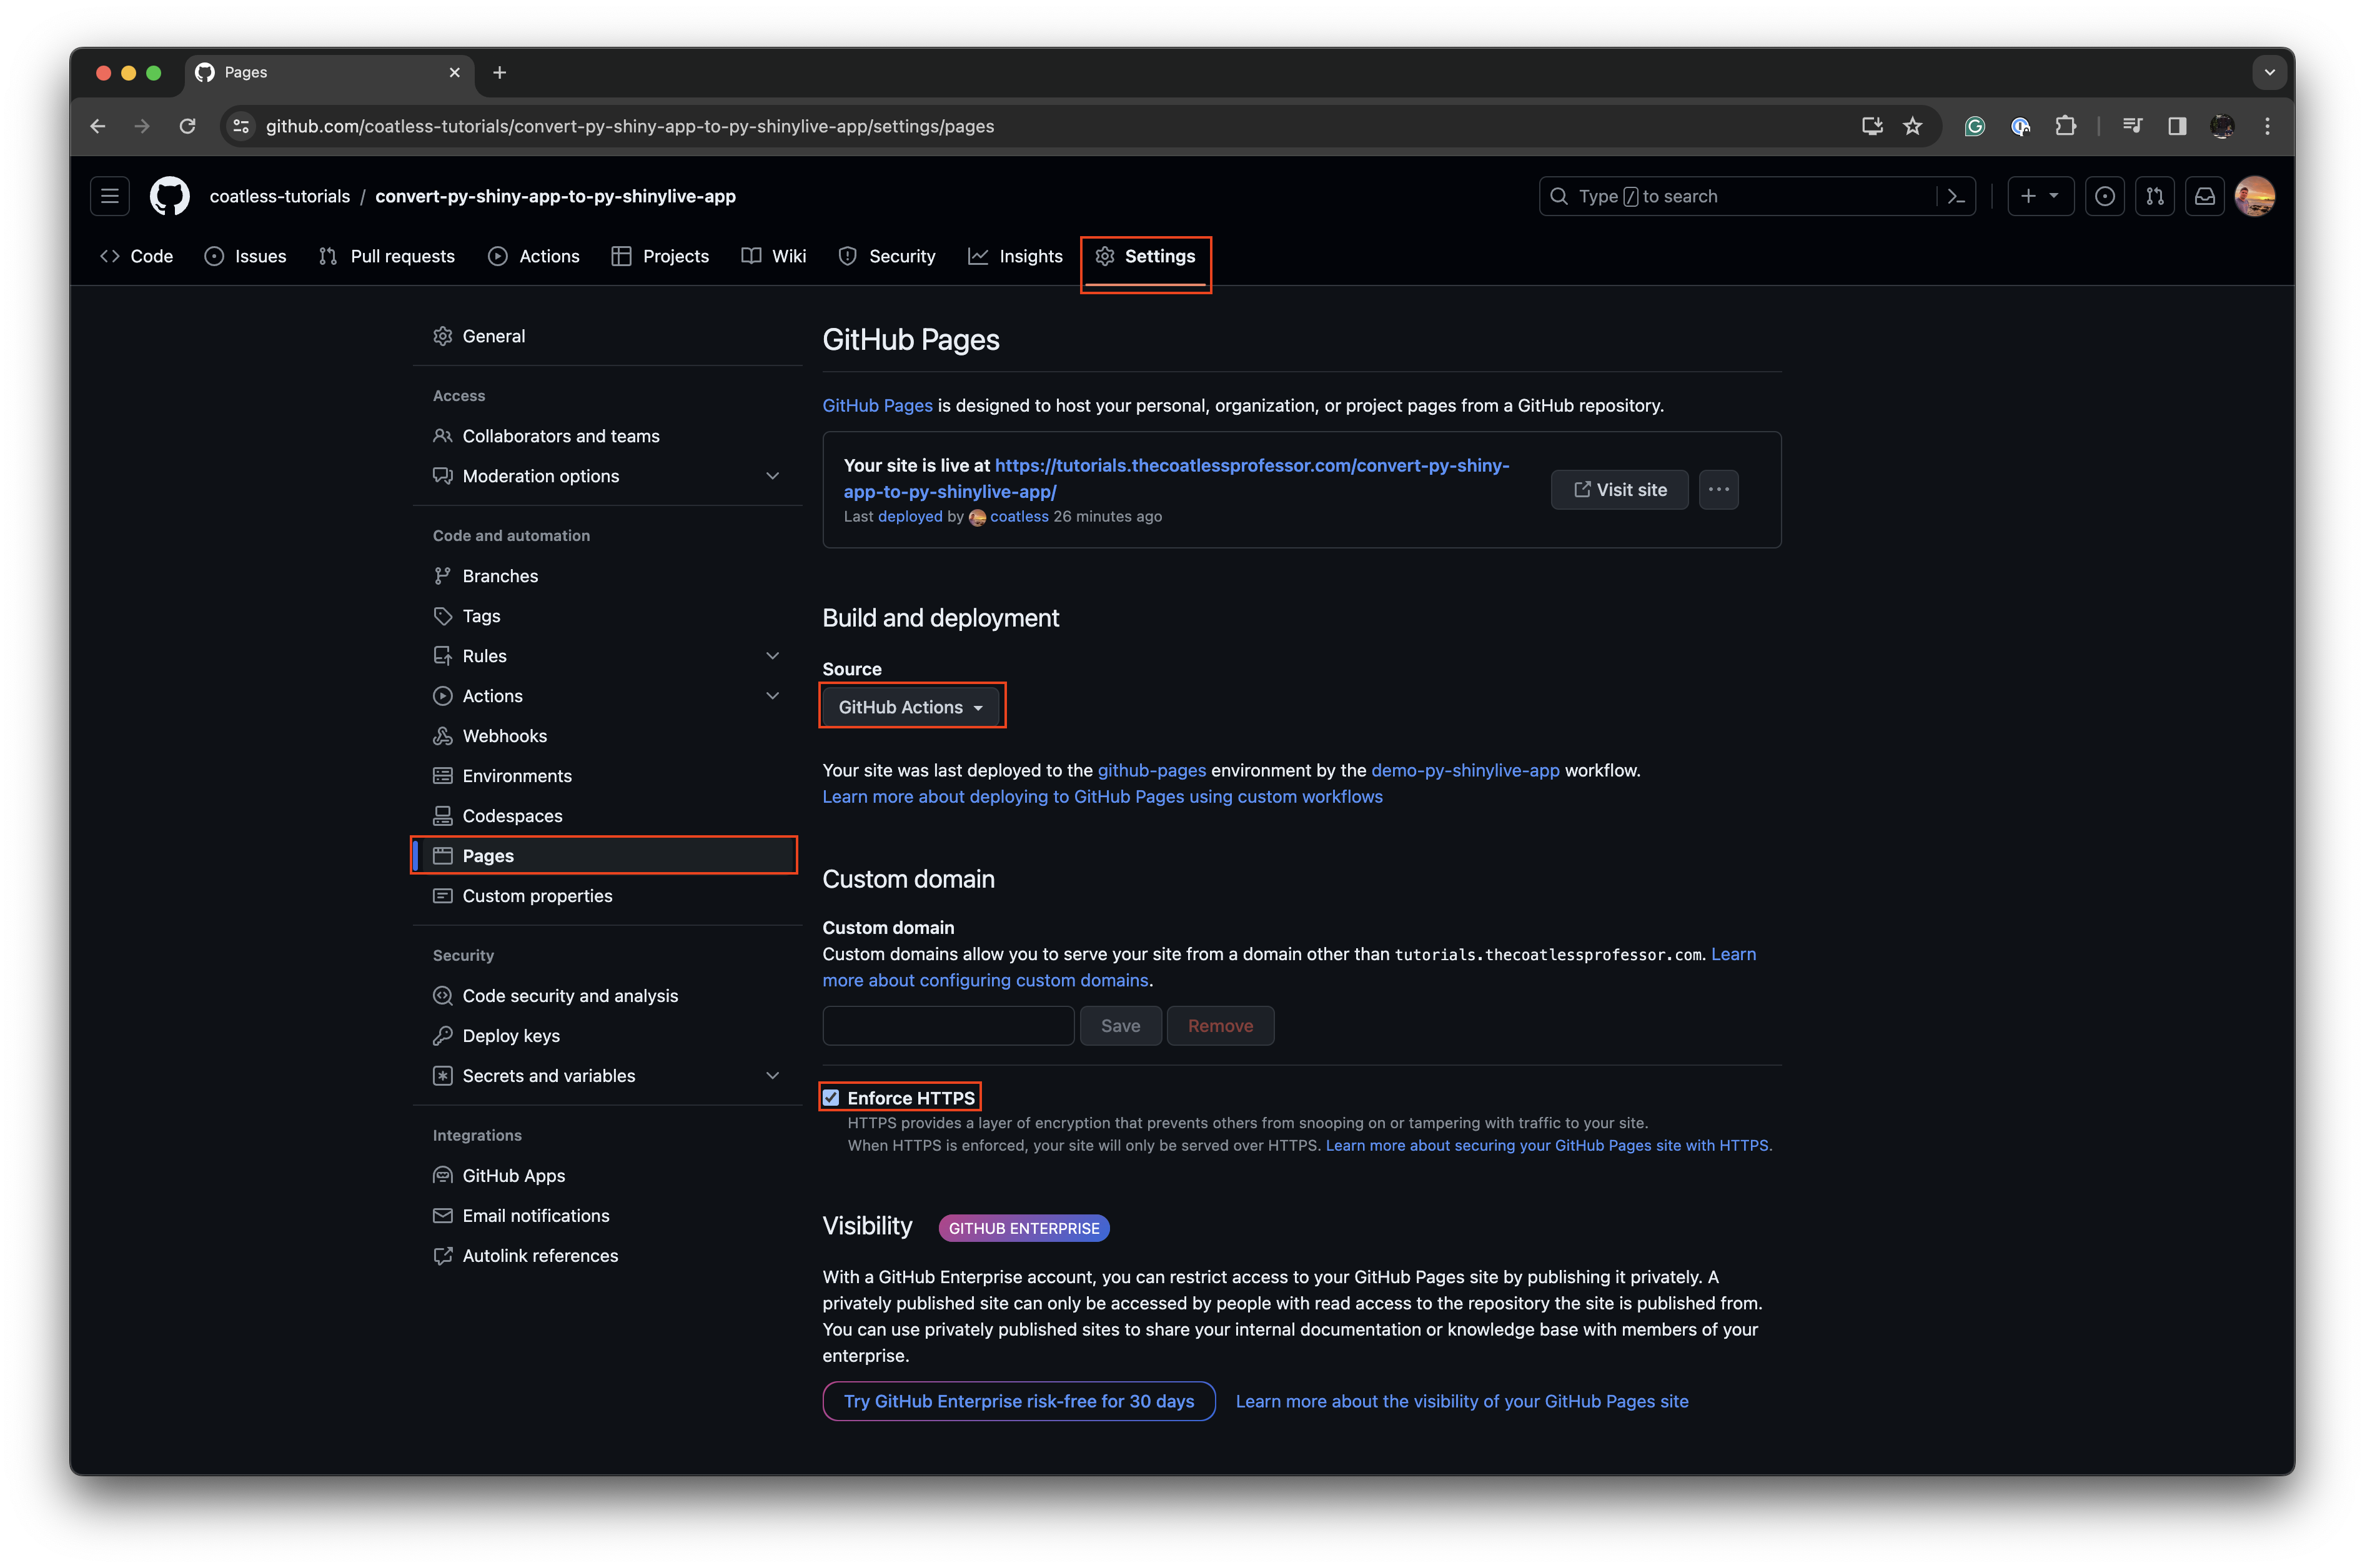The image size is (2365, 1568).
Task: Switch to the Insights tab
Action: pyautogui.click(x=1016, y=256)
